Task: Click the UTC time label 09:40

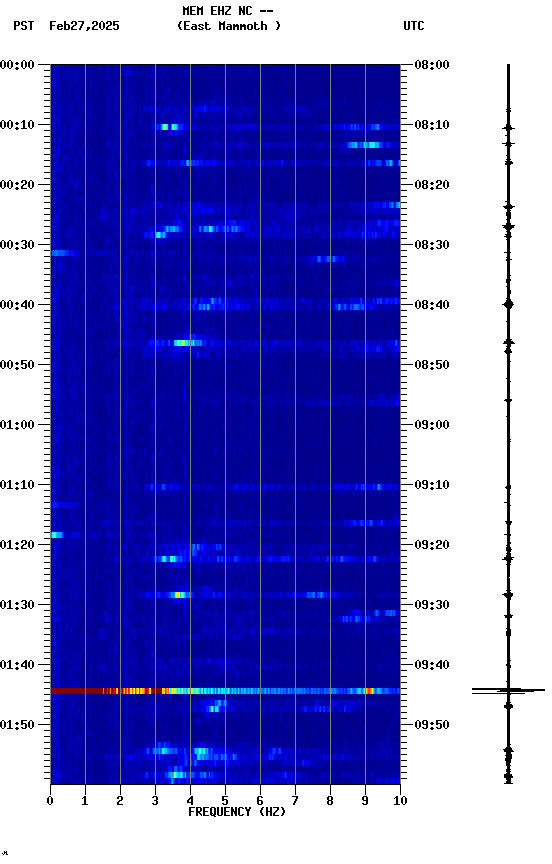Action: [432, 665]
